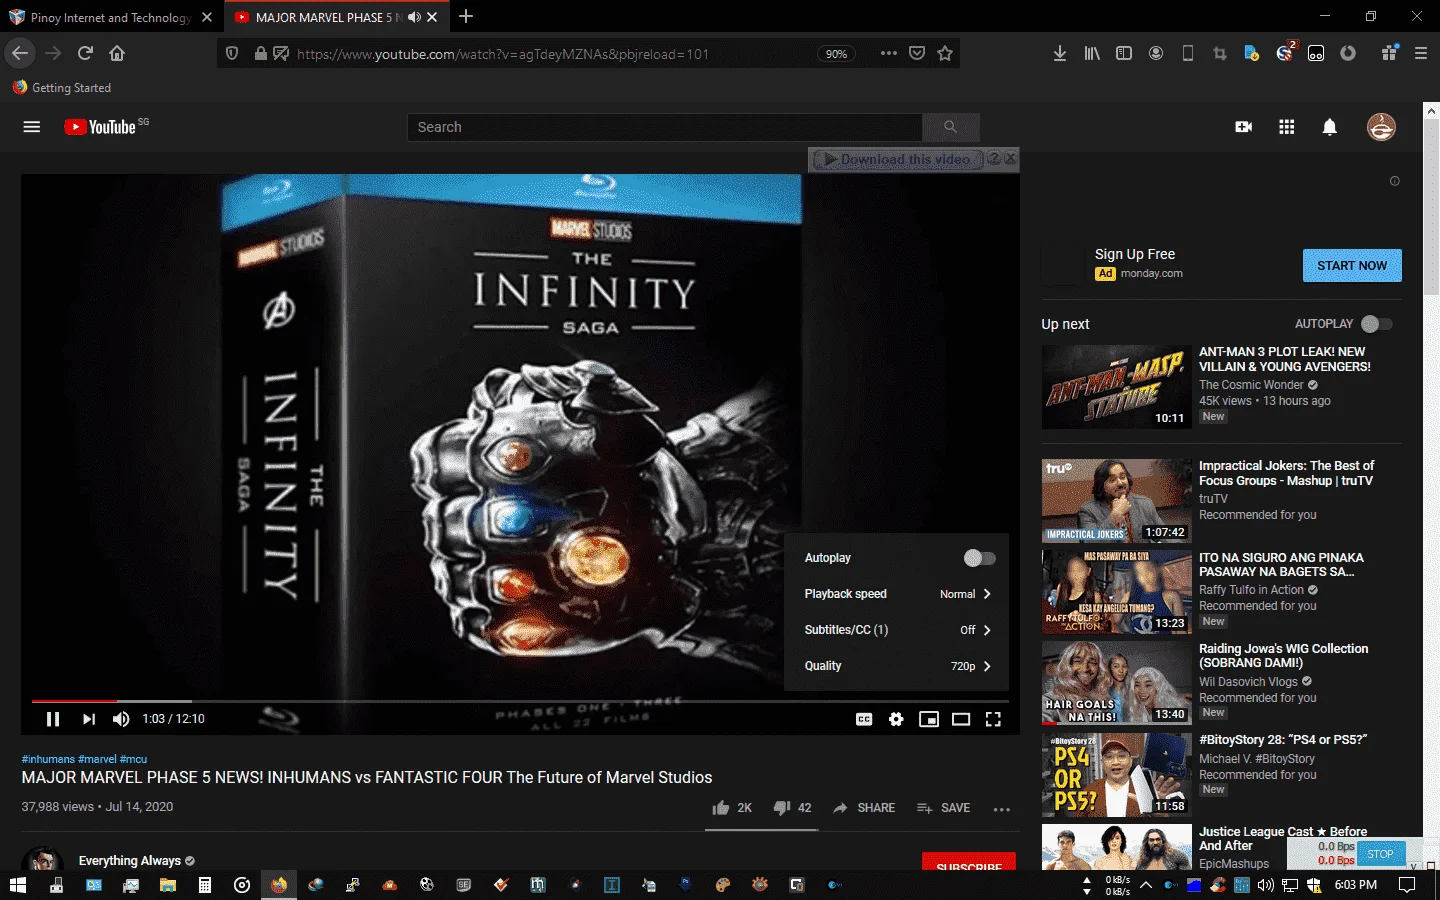
Task: Seek on the video progress bar
Action: (x=520, y=701)
